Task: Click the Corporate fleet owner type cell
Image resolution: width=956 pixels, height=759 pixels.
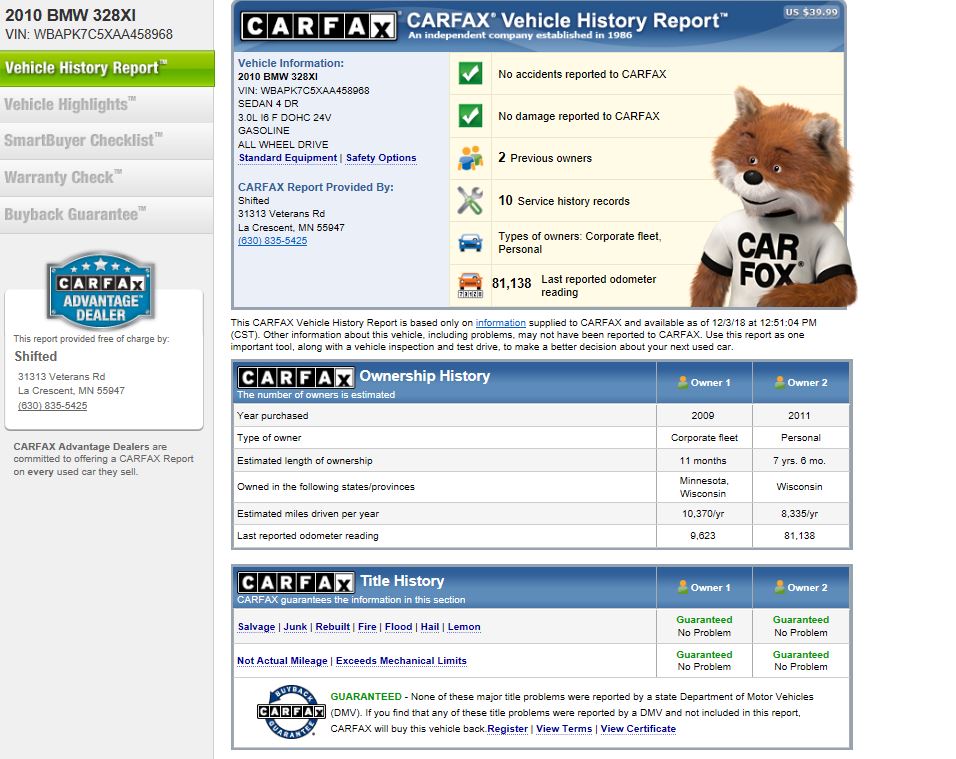Action: tap(704, 438)
